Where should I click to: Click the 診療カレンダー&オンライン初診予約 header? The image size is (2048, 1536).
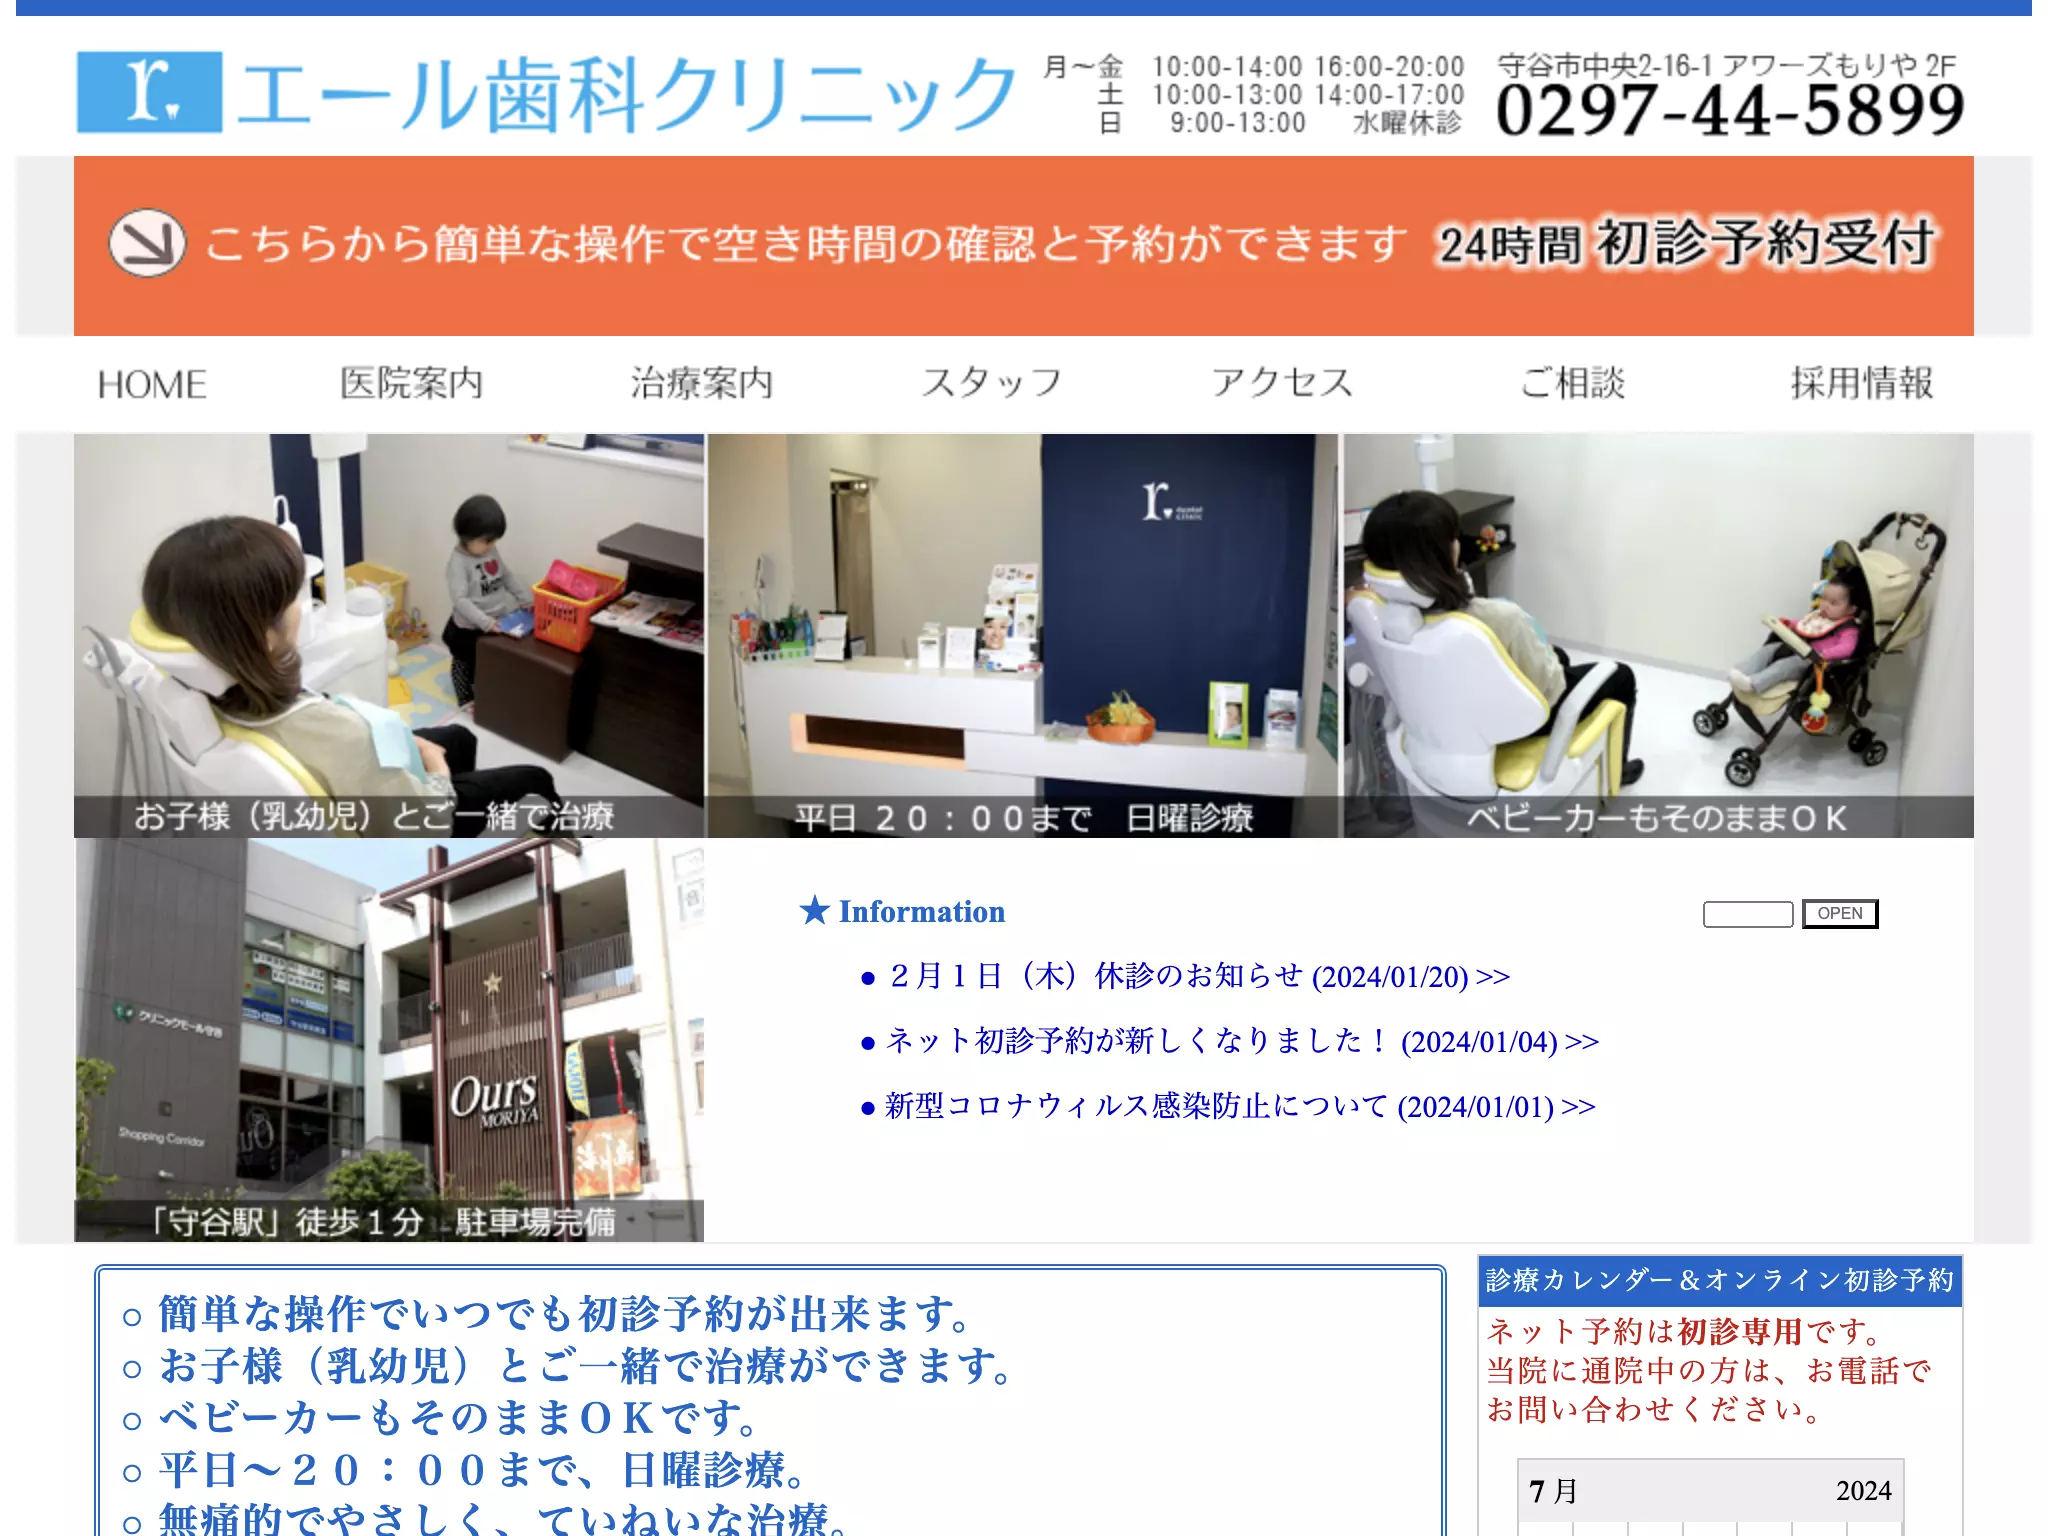point(1720,1281)
